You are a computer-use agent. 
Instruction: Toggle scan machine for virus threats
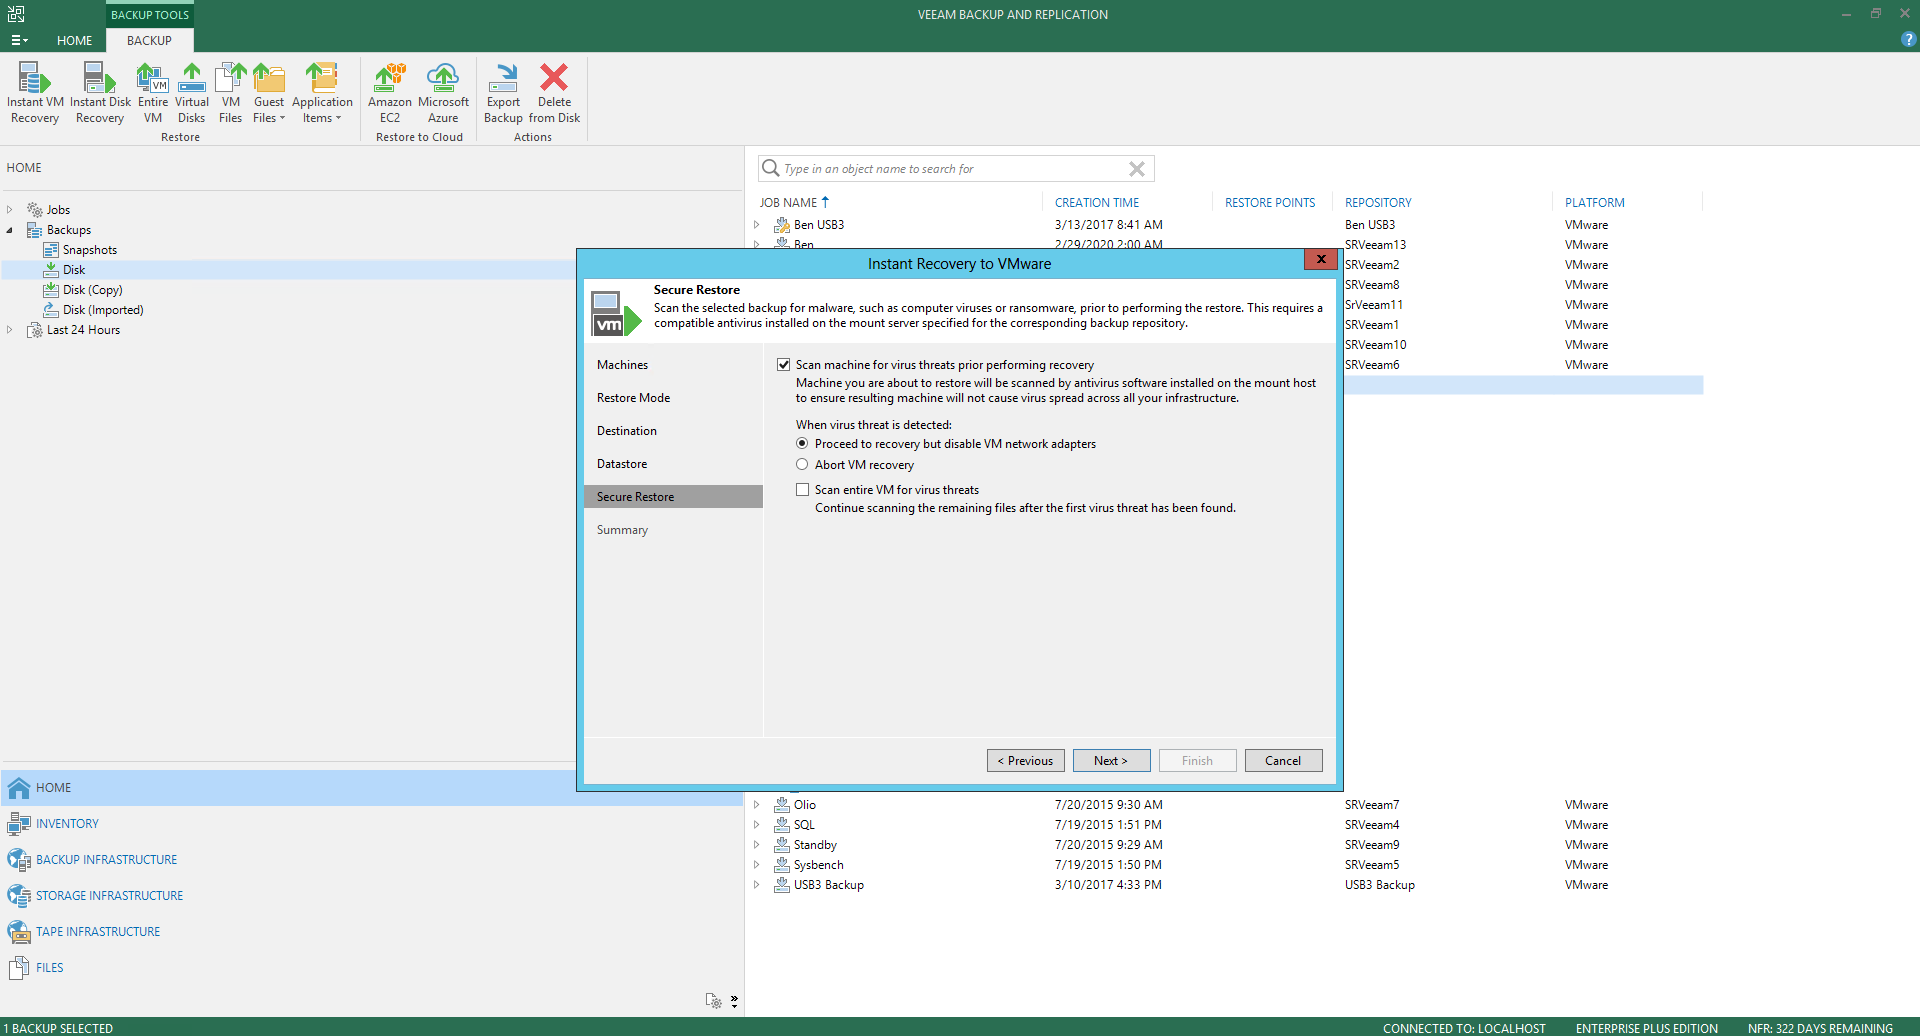click(784, 365)
